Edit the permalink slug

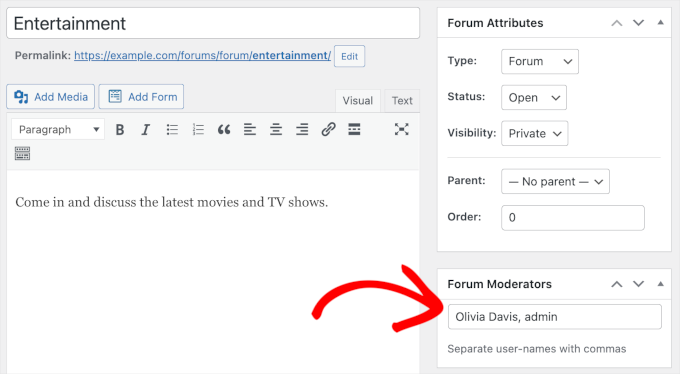point(349,56)
